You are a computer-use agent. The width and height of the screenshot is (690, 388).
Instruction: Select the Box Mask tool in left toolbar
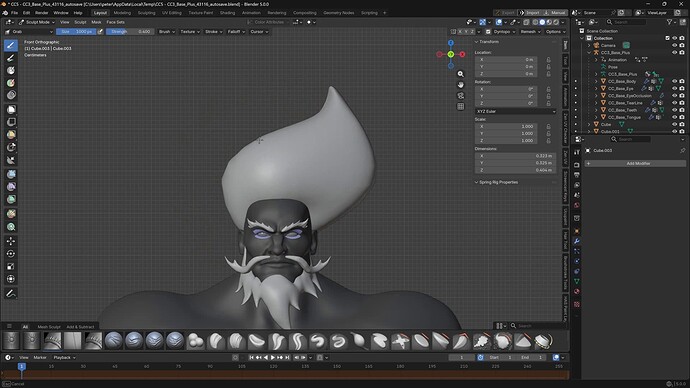pyautogui.click(x=11, y=109)
